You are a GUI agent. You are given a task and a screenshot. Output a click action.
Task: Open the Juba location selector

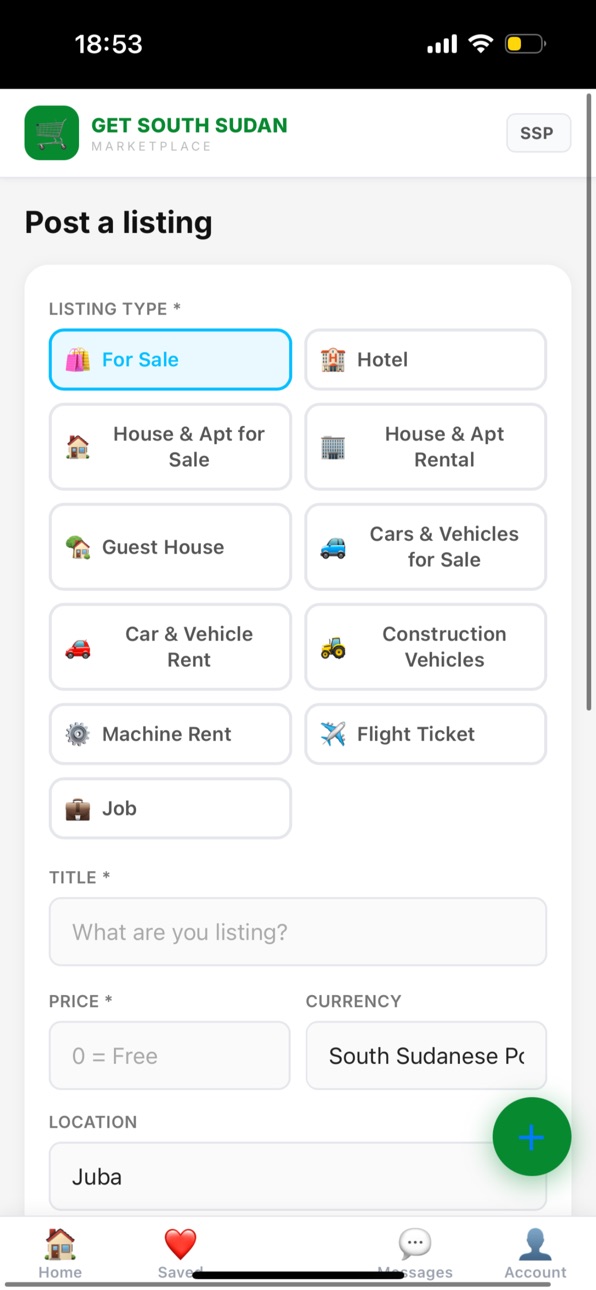click(298, 1176)
